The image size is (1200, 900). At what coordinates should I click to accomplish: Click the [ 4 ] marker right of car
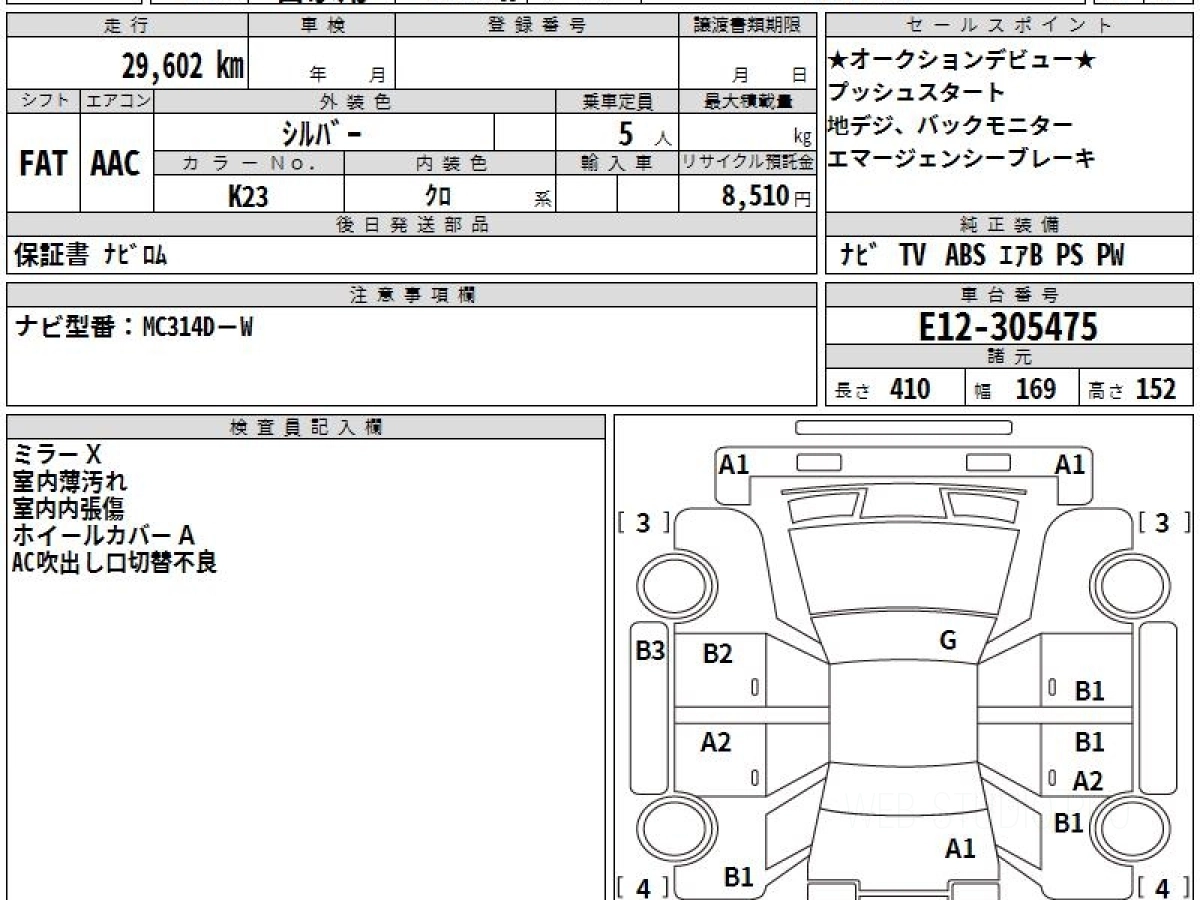[x=1163, y=887]
